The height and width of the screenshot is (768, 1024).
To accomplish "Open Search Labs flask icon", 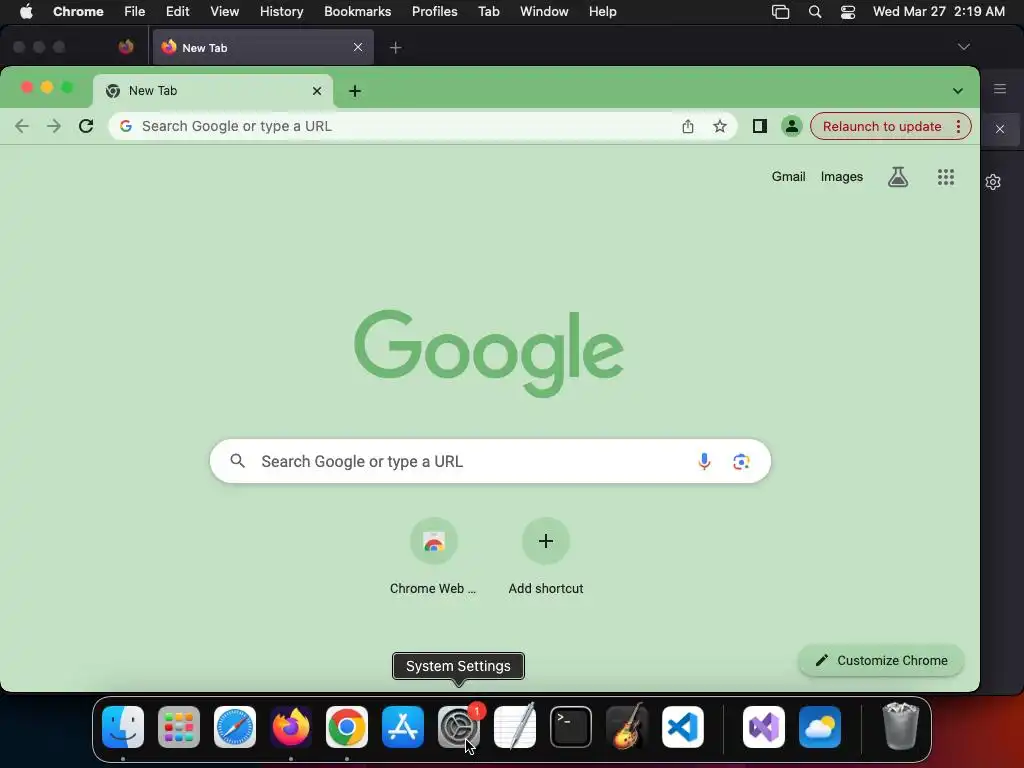I will [x=898, y=176].
